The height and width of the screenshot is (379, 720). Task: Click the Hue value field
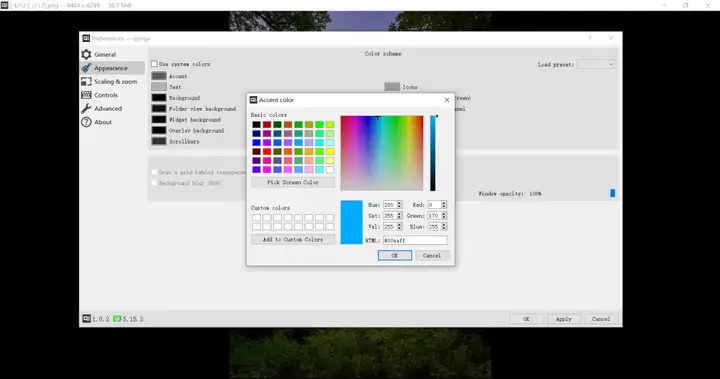389,205
